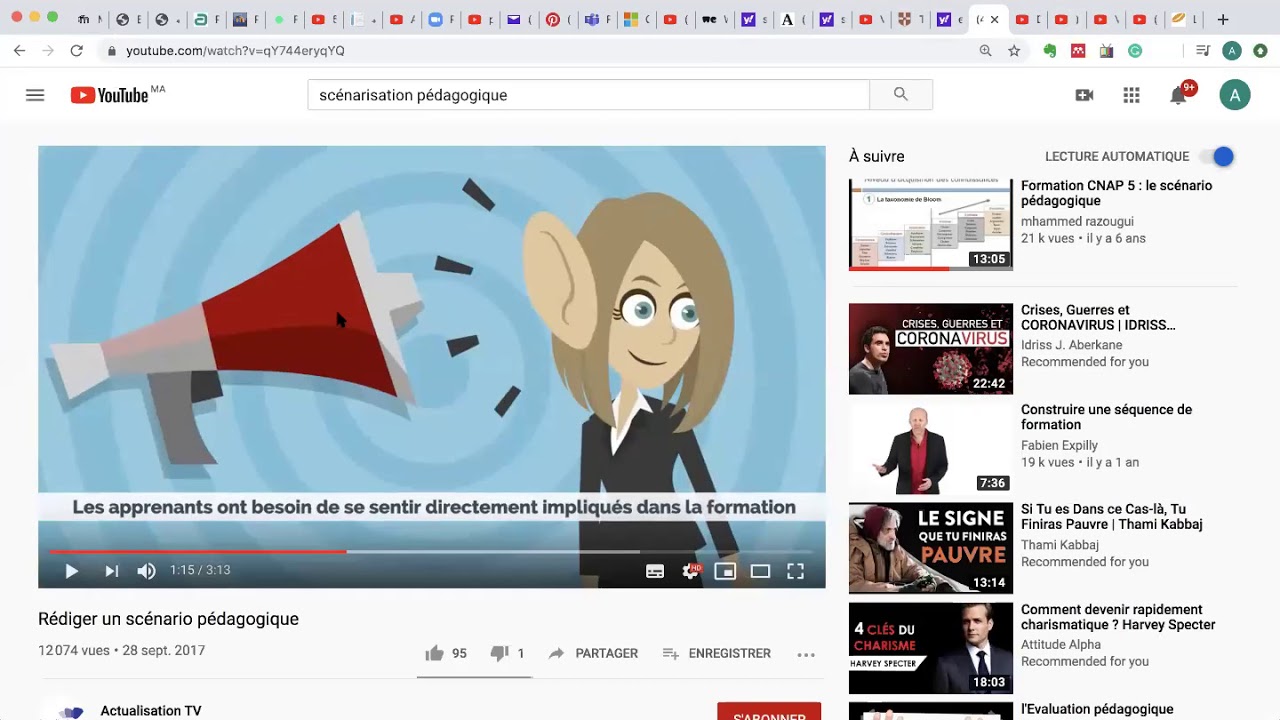The width and height of the screenshot is (1280, 720).
Task: Open the Evernote extension icon
Action: pyautogui.click(x=1050, y=50)
